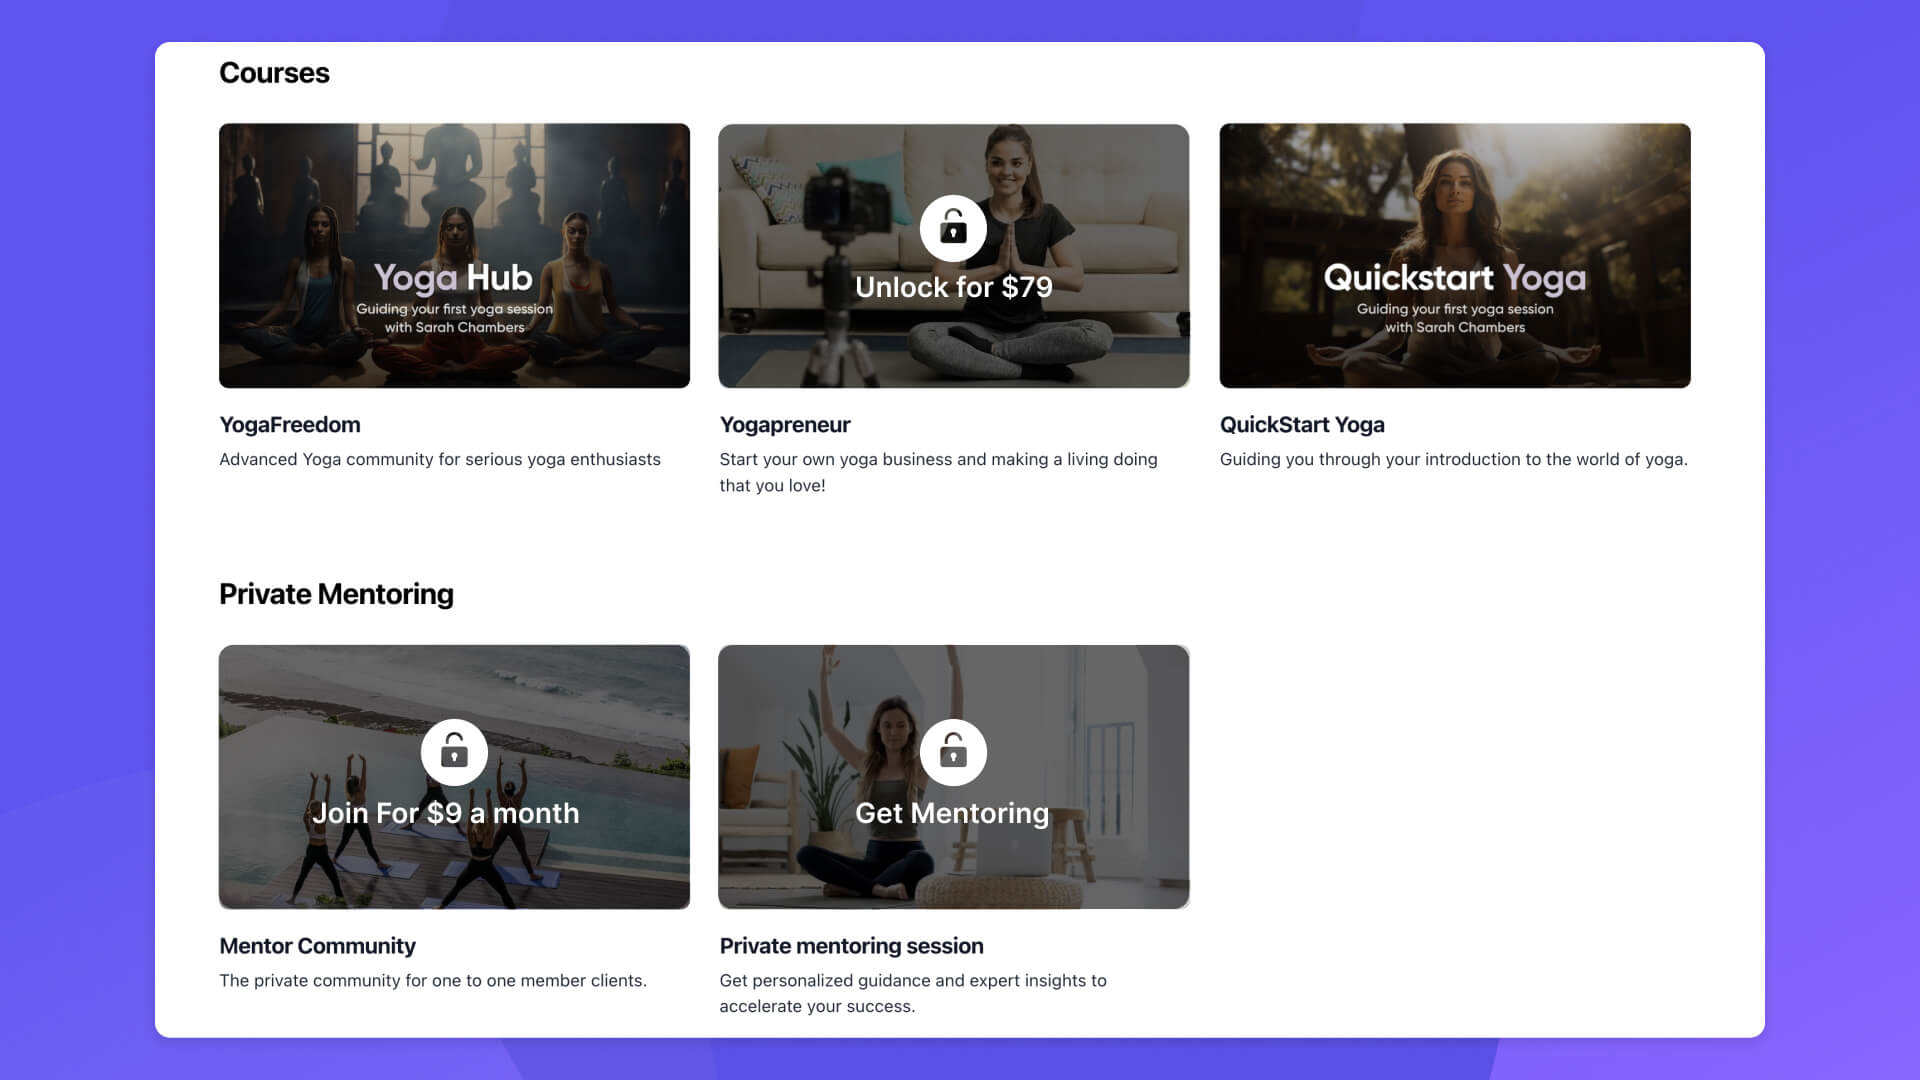Click the lock icon on Mentor Community card

click(x=454, y=752)
